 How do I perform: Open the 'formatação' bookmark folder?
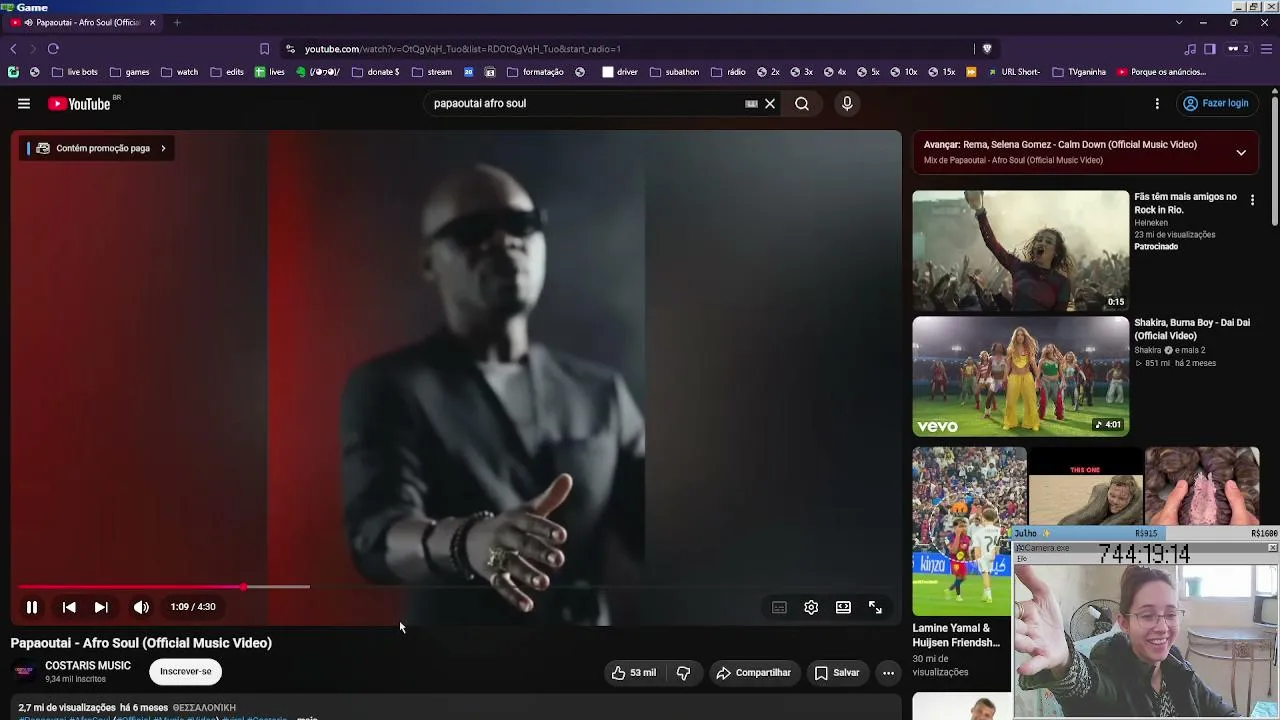tap(536, 72)
